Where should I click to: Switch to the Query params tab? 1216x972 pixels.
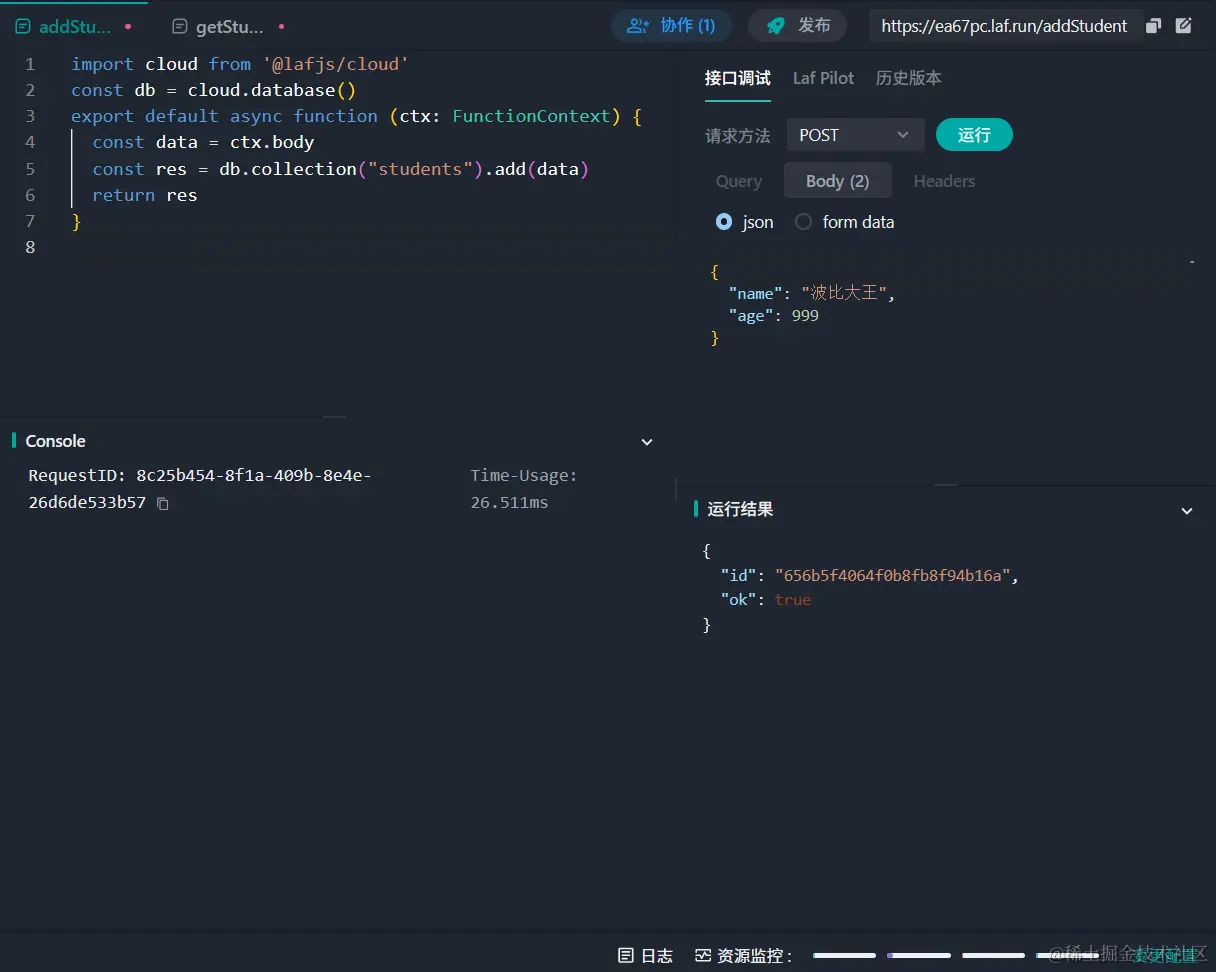click(x=739, y=181)
